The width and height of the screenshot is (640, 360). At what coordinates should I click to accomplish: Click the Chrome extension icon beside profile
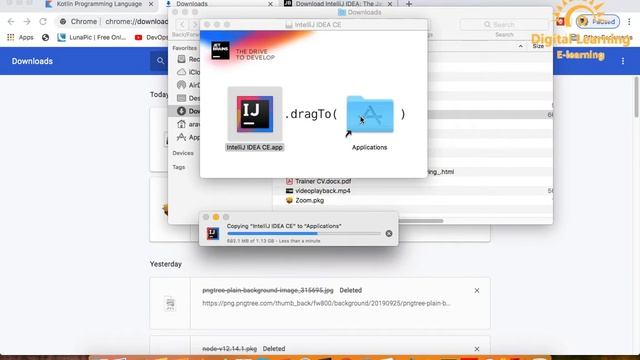(x=560, y=21)
